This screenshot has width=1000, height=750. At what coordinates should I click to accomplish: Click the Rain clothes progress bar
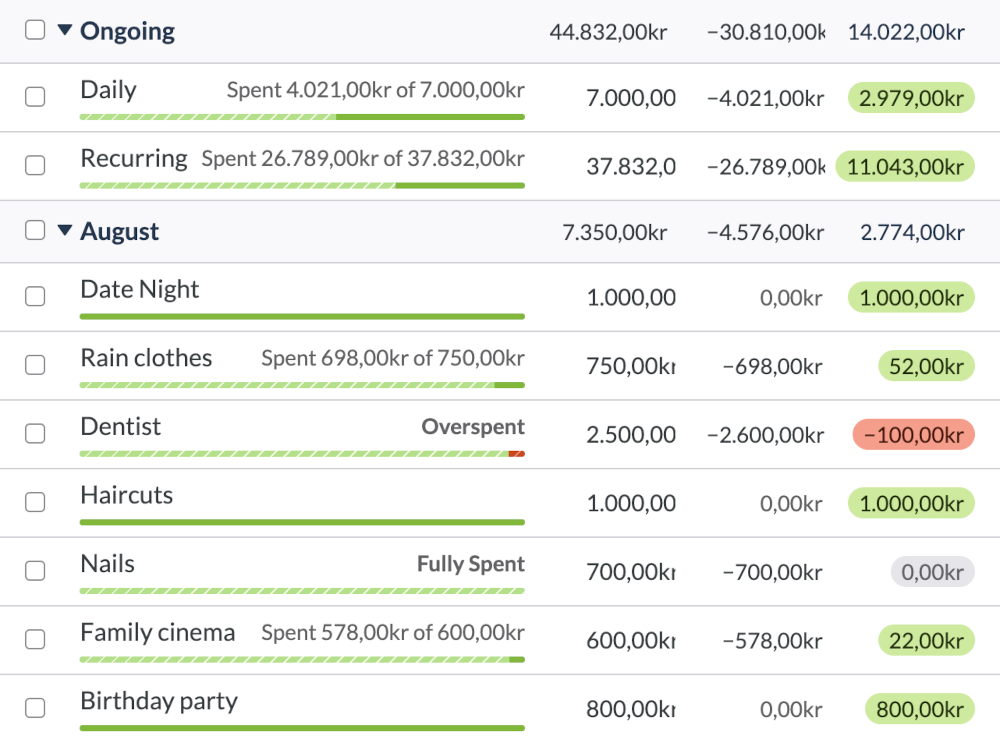click(x=302, y=385)
